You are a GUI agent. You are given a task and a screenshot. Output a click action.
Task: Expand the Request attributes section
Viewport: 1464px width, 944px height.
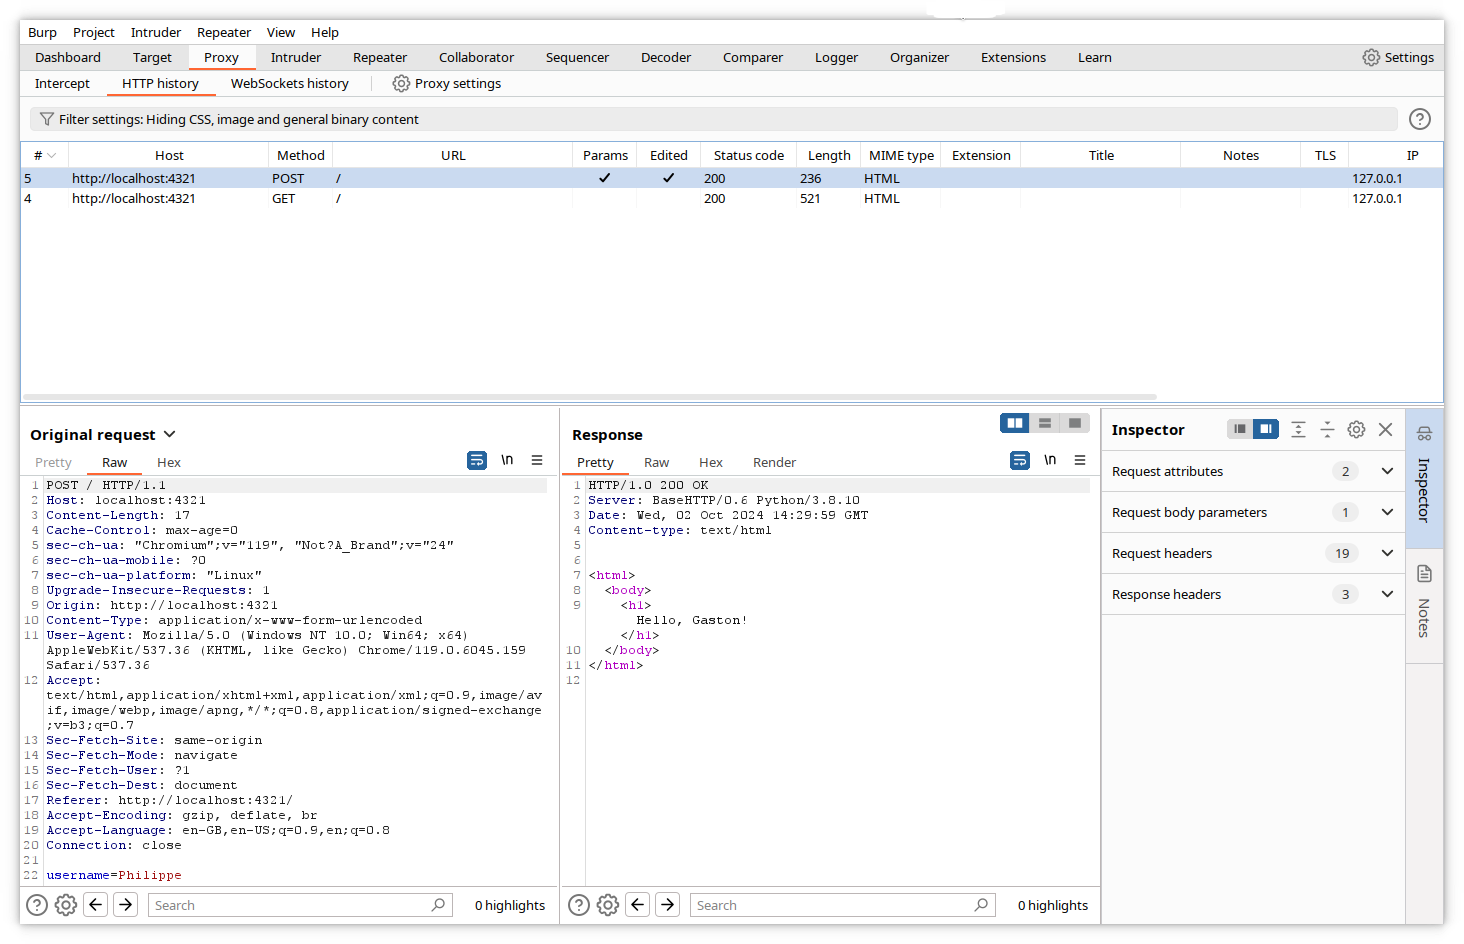point(1387,471)
